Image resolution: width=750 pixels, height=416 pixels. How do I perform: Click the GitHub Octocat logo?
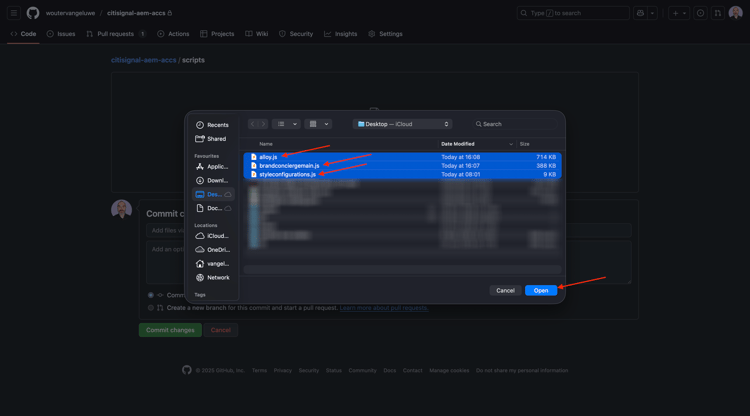33,13
